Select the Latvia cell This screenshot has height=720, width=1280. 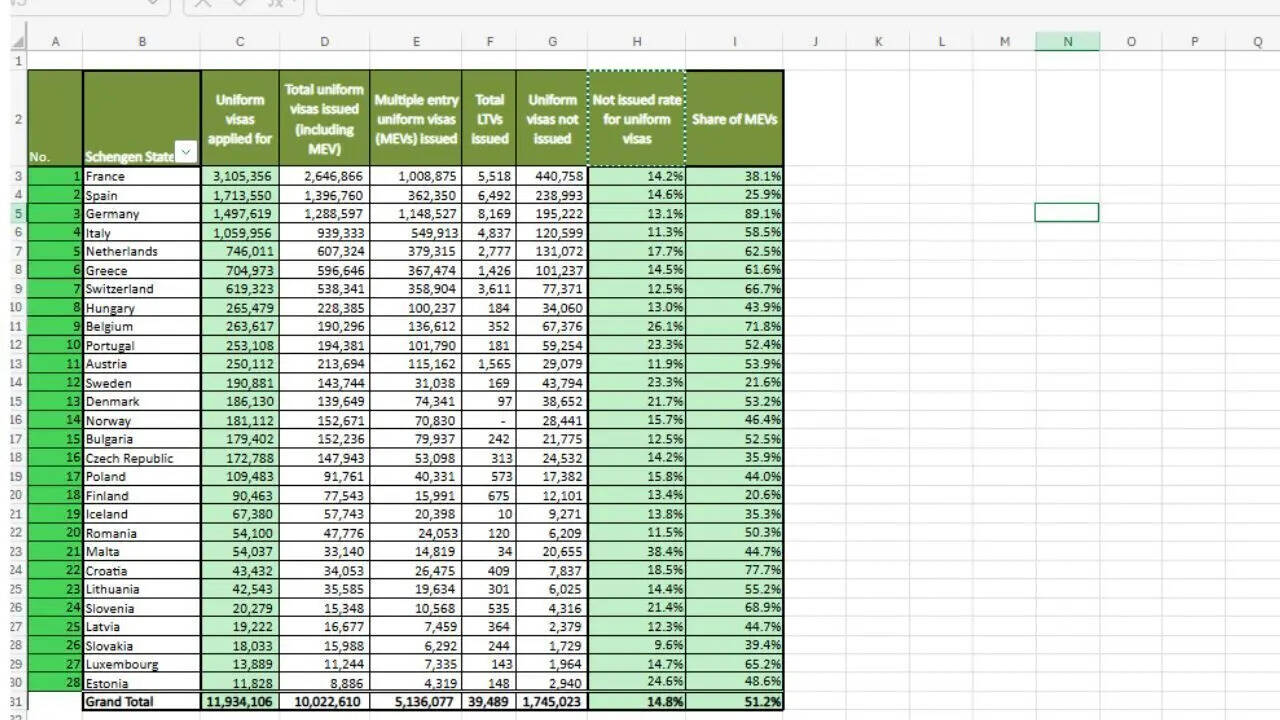(141, 626)
